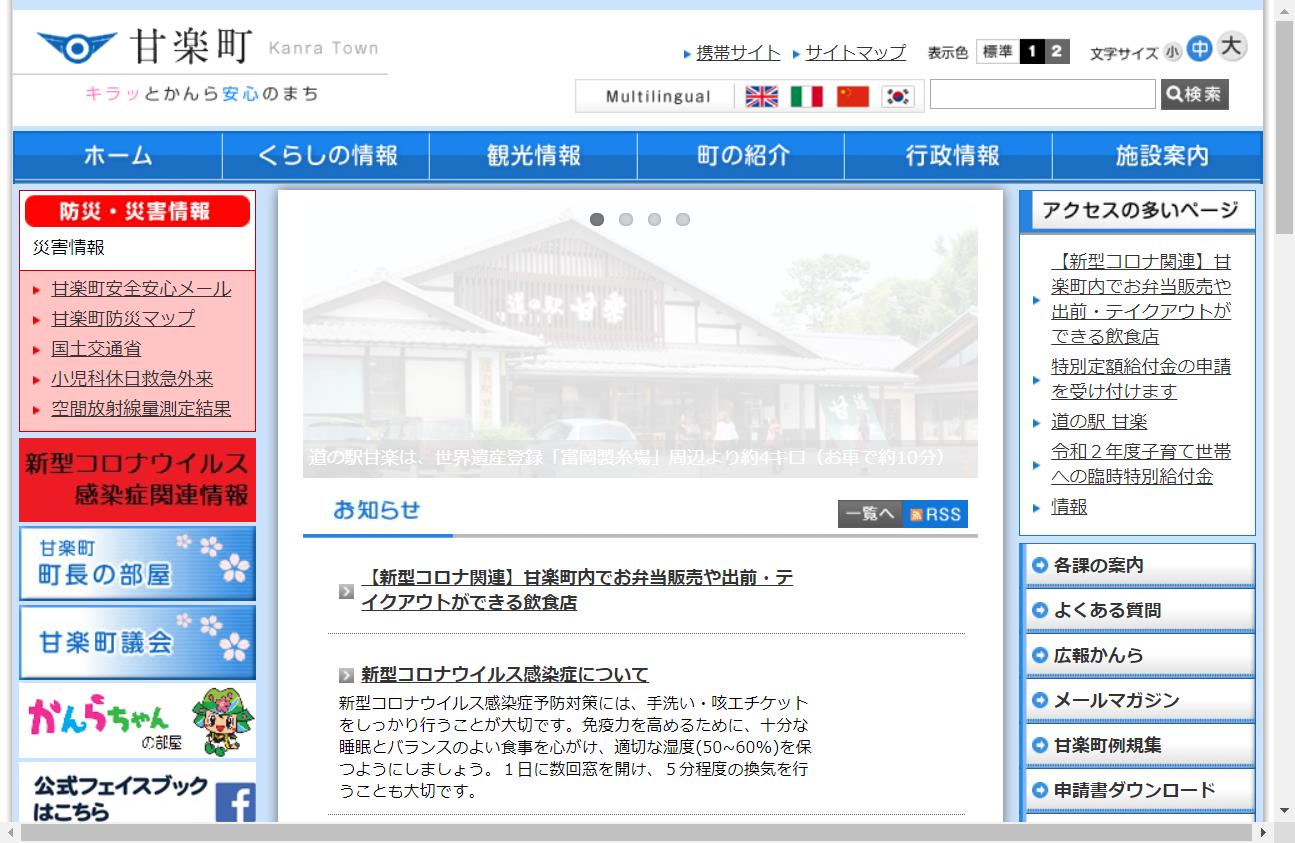Subscribe via the RSS icon

pos(934,513)
